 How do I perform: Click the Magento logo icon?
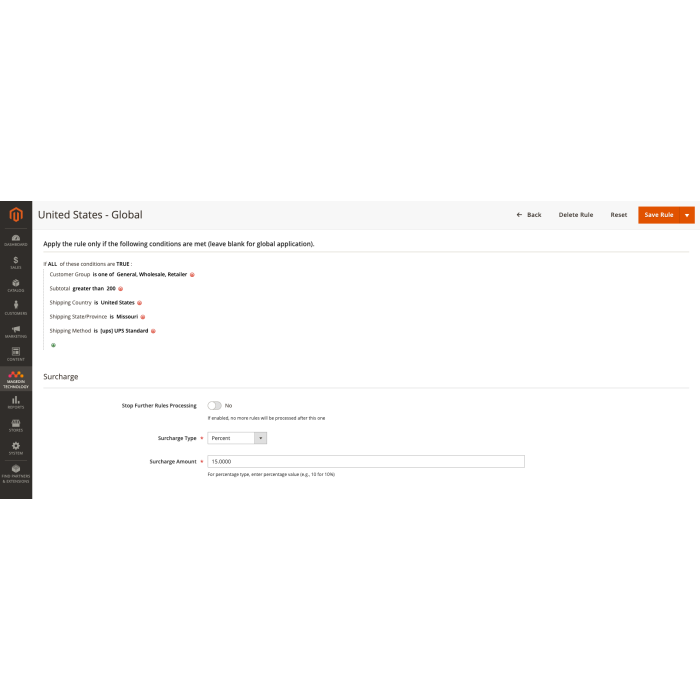click(16, 215)
